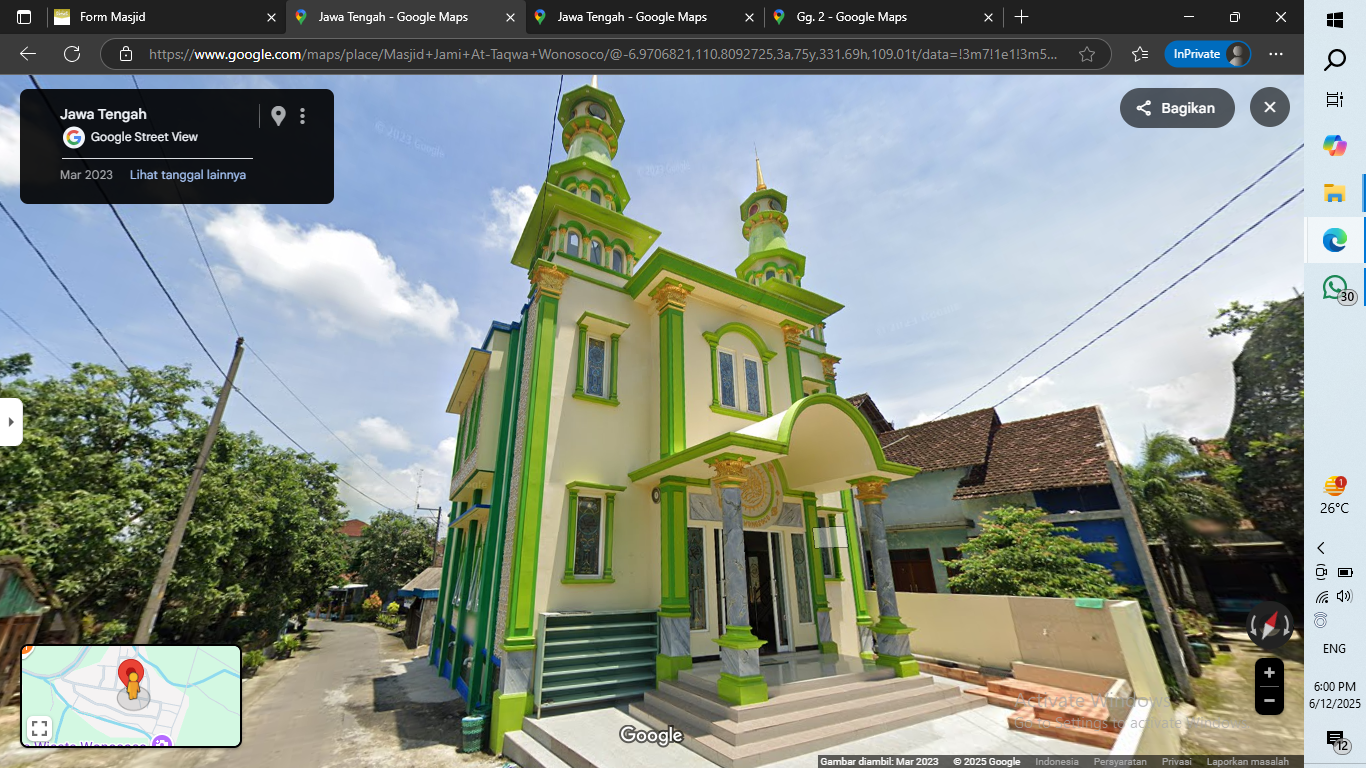Expand the minimap with the fullscreen icon
This screenshot has width=1366, height=768.
[39, 728]
